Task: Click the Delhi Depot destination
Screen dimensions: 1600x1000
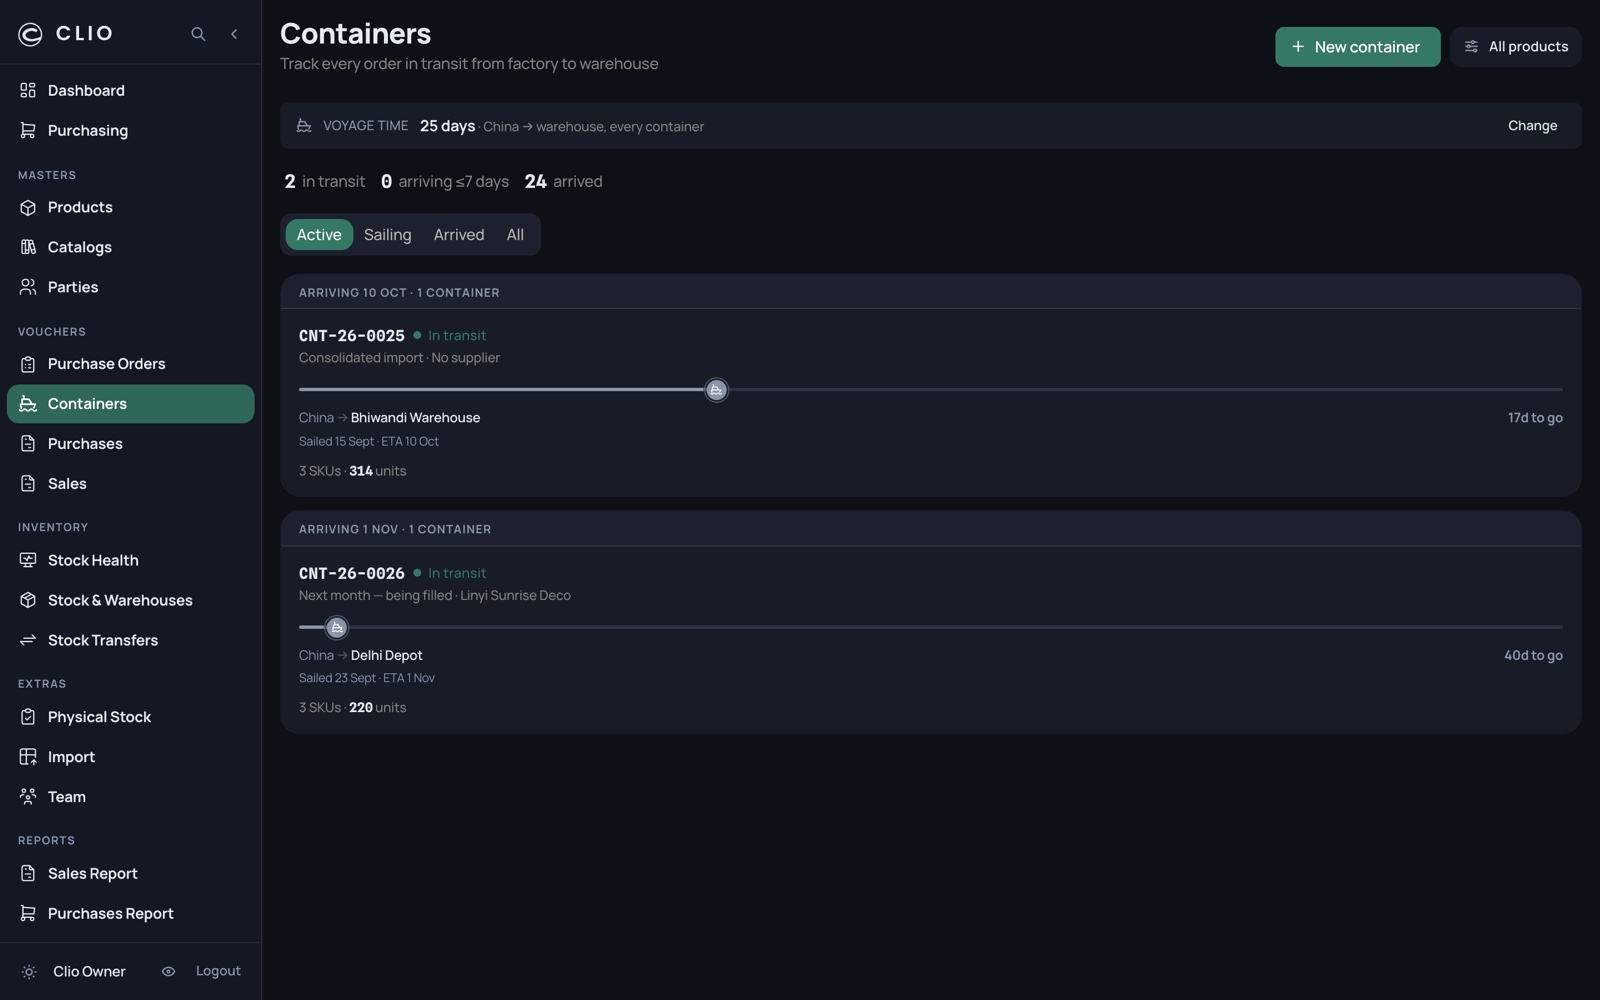Action: pos(386,655)
